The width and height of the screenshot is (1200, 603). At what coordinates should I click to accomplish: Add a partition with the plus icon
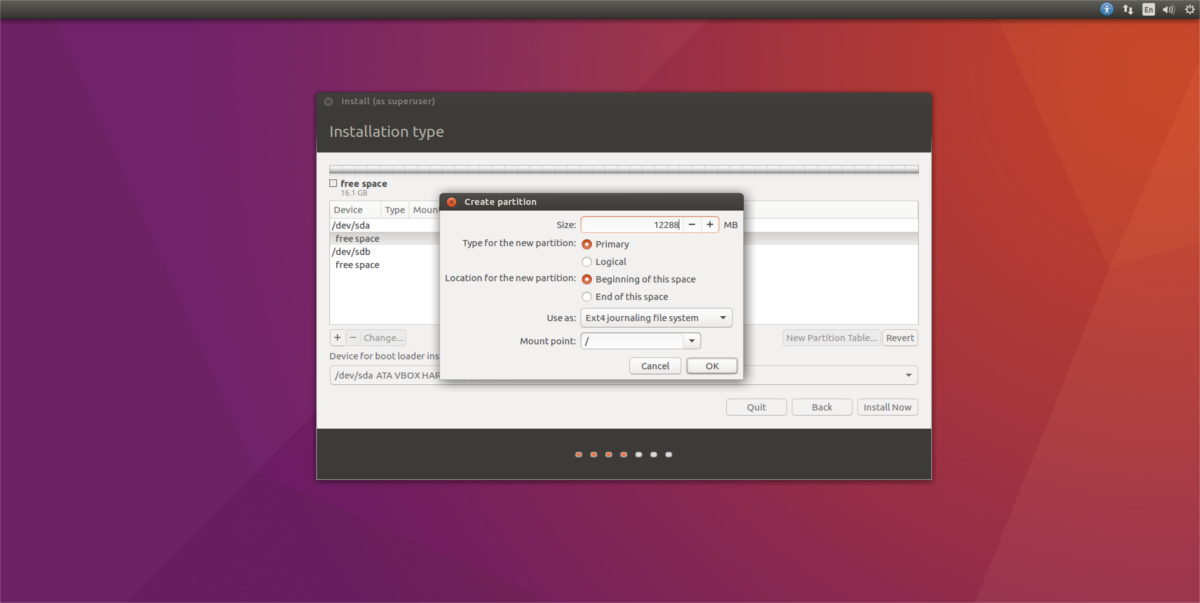tap(337, 338)
